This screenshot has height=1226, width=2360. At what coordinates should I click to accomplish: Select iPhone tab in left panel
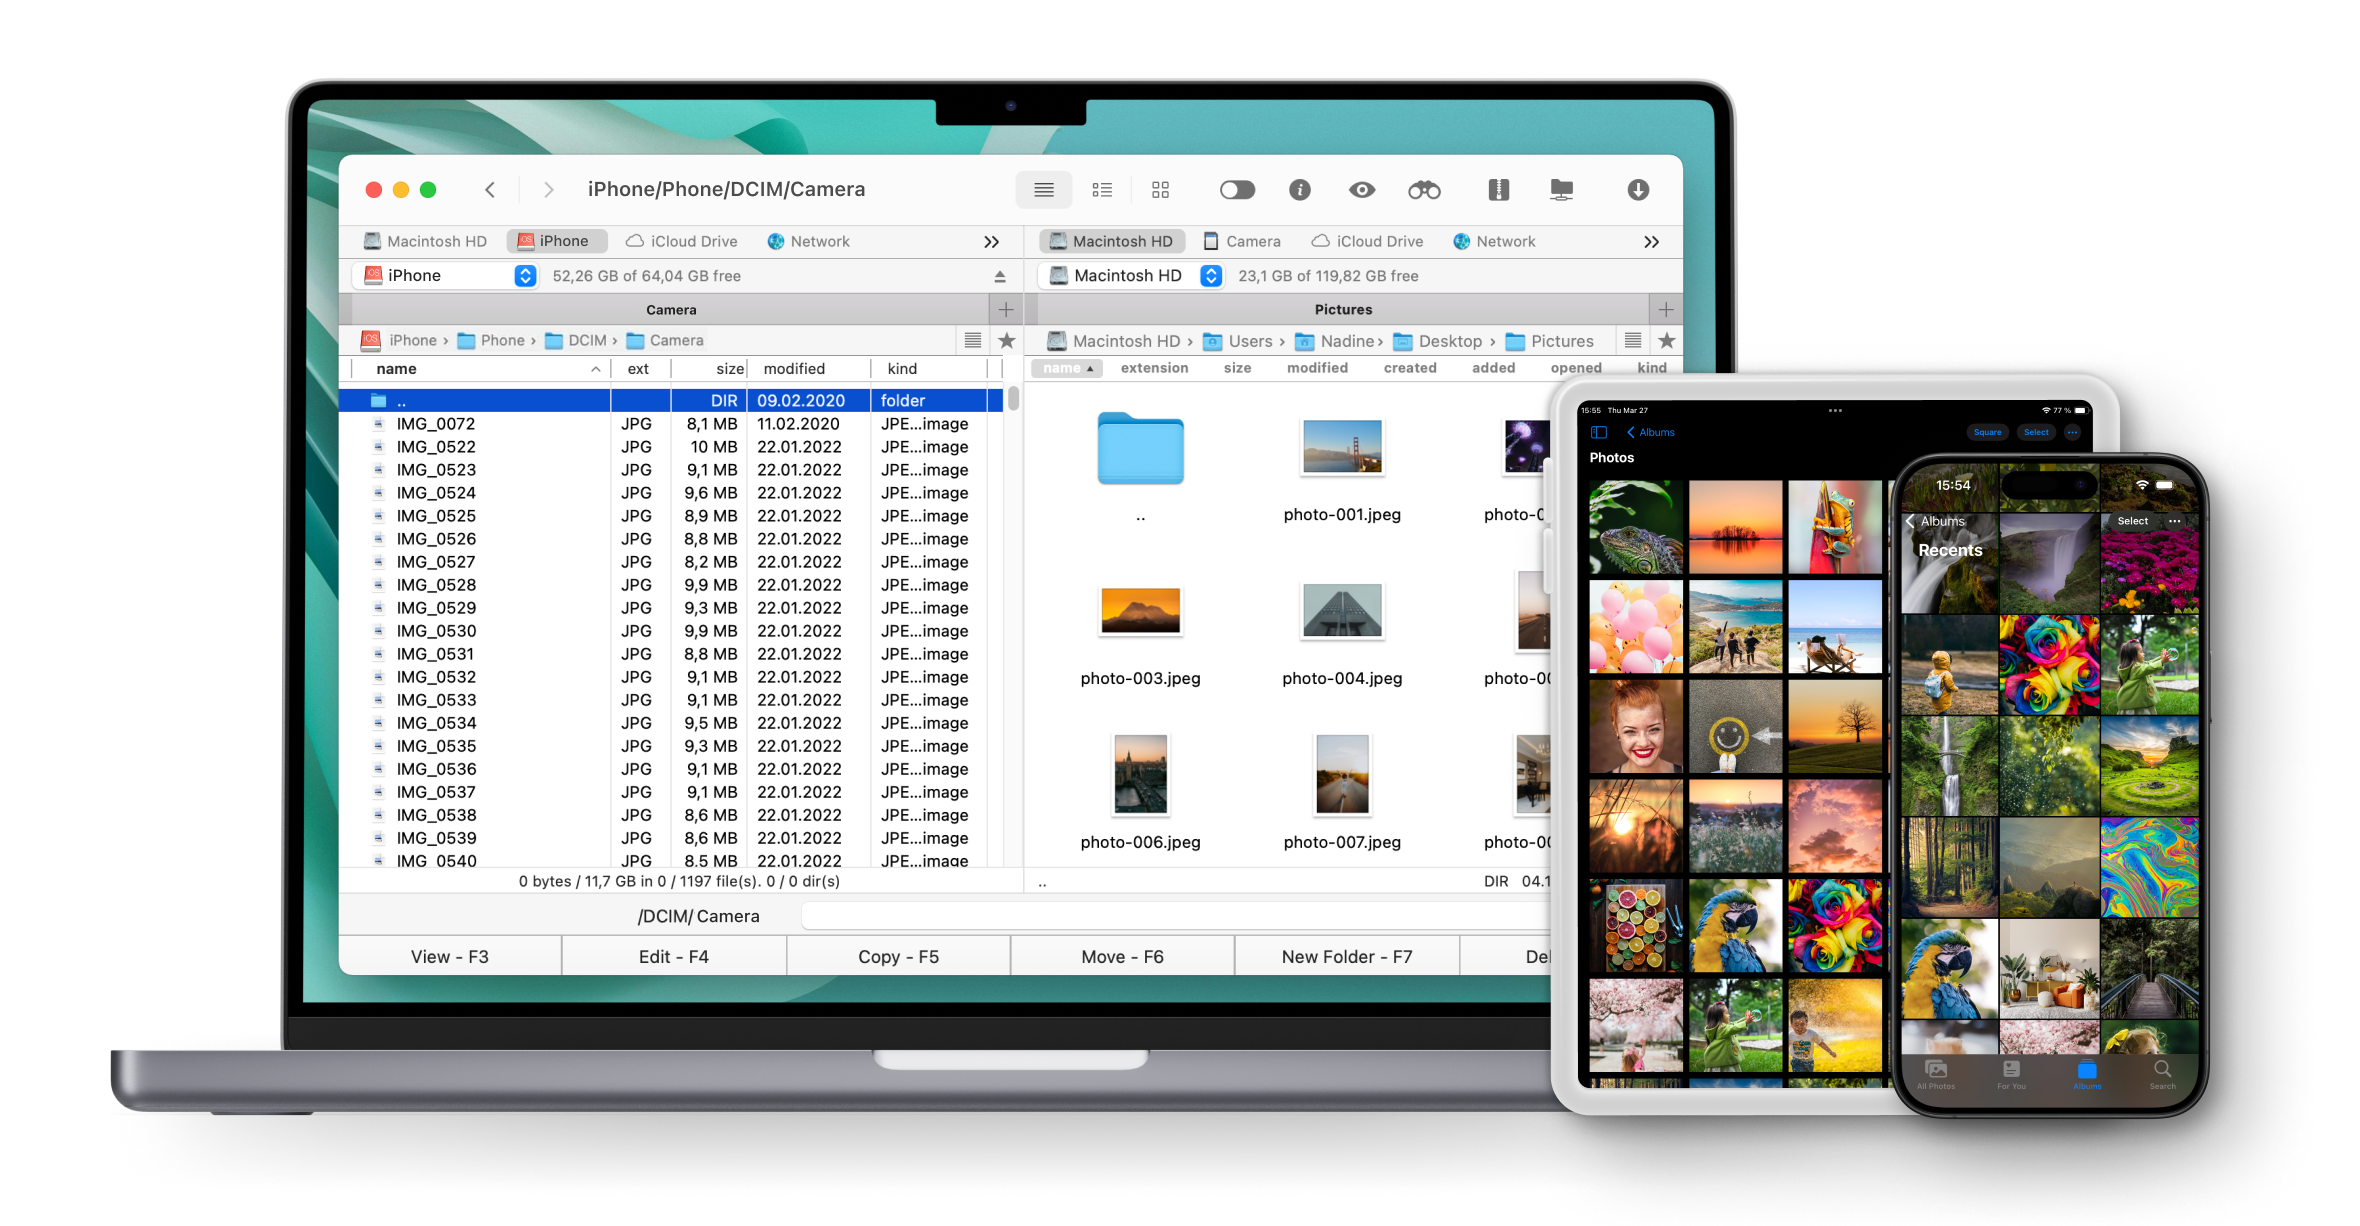(556, 241)
